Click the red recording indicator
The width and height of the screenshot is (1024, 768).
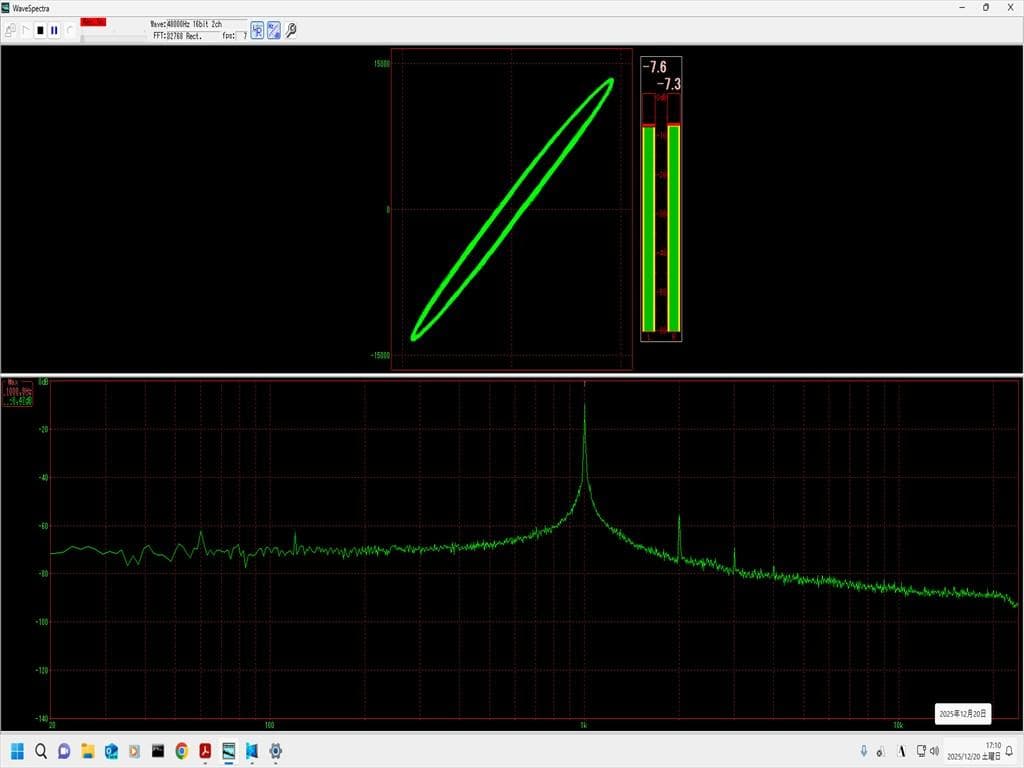[x=93, y=22]
